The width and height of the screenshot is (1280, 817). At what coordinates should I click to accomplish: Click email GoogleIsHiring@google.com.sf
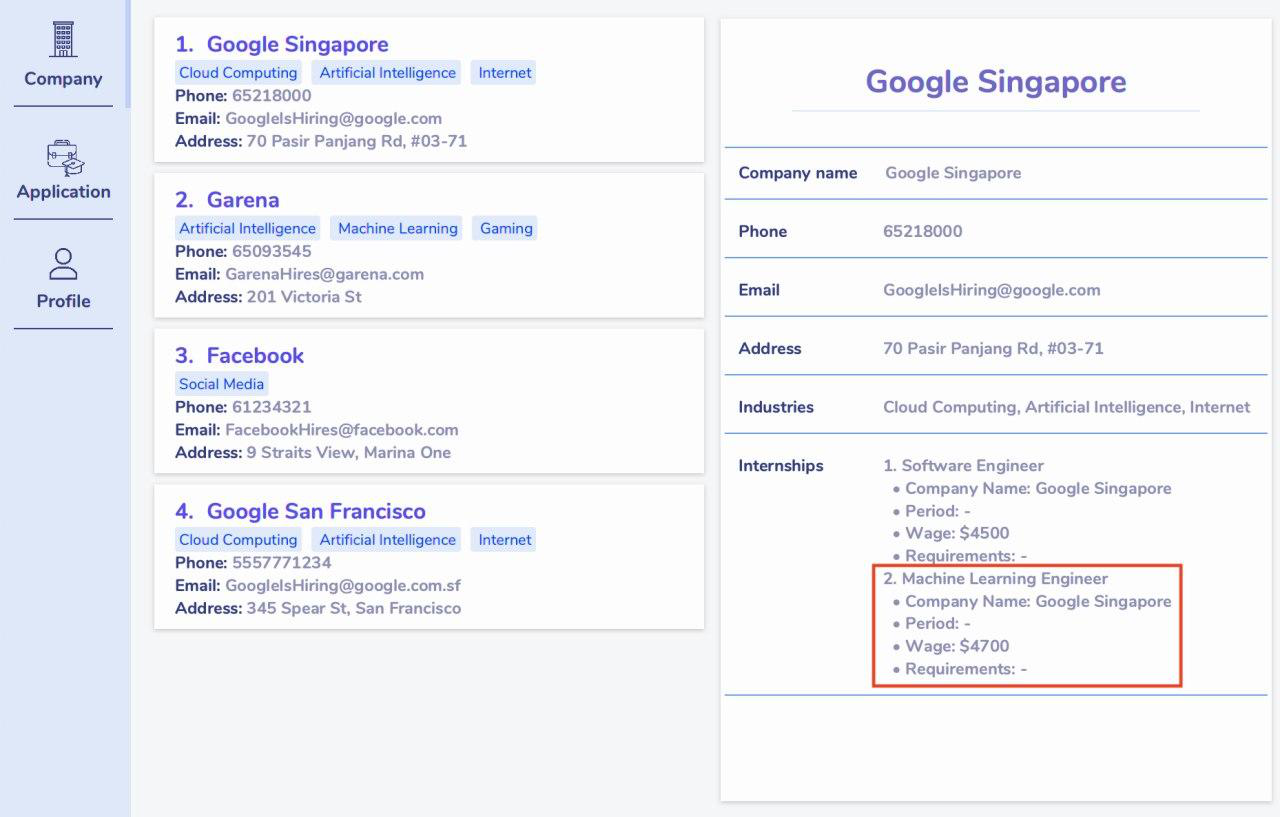[343, 586]
